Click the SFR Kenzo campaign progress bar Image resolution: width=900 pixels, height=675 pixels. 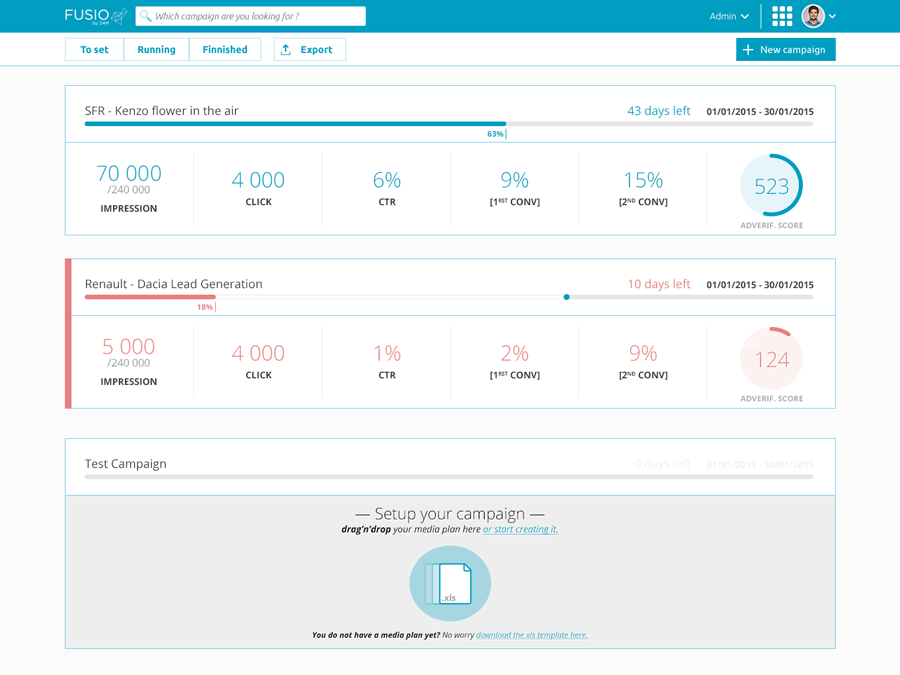click(449, 124)
